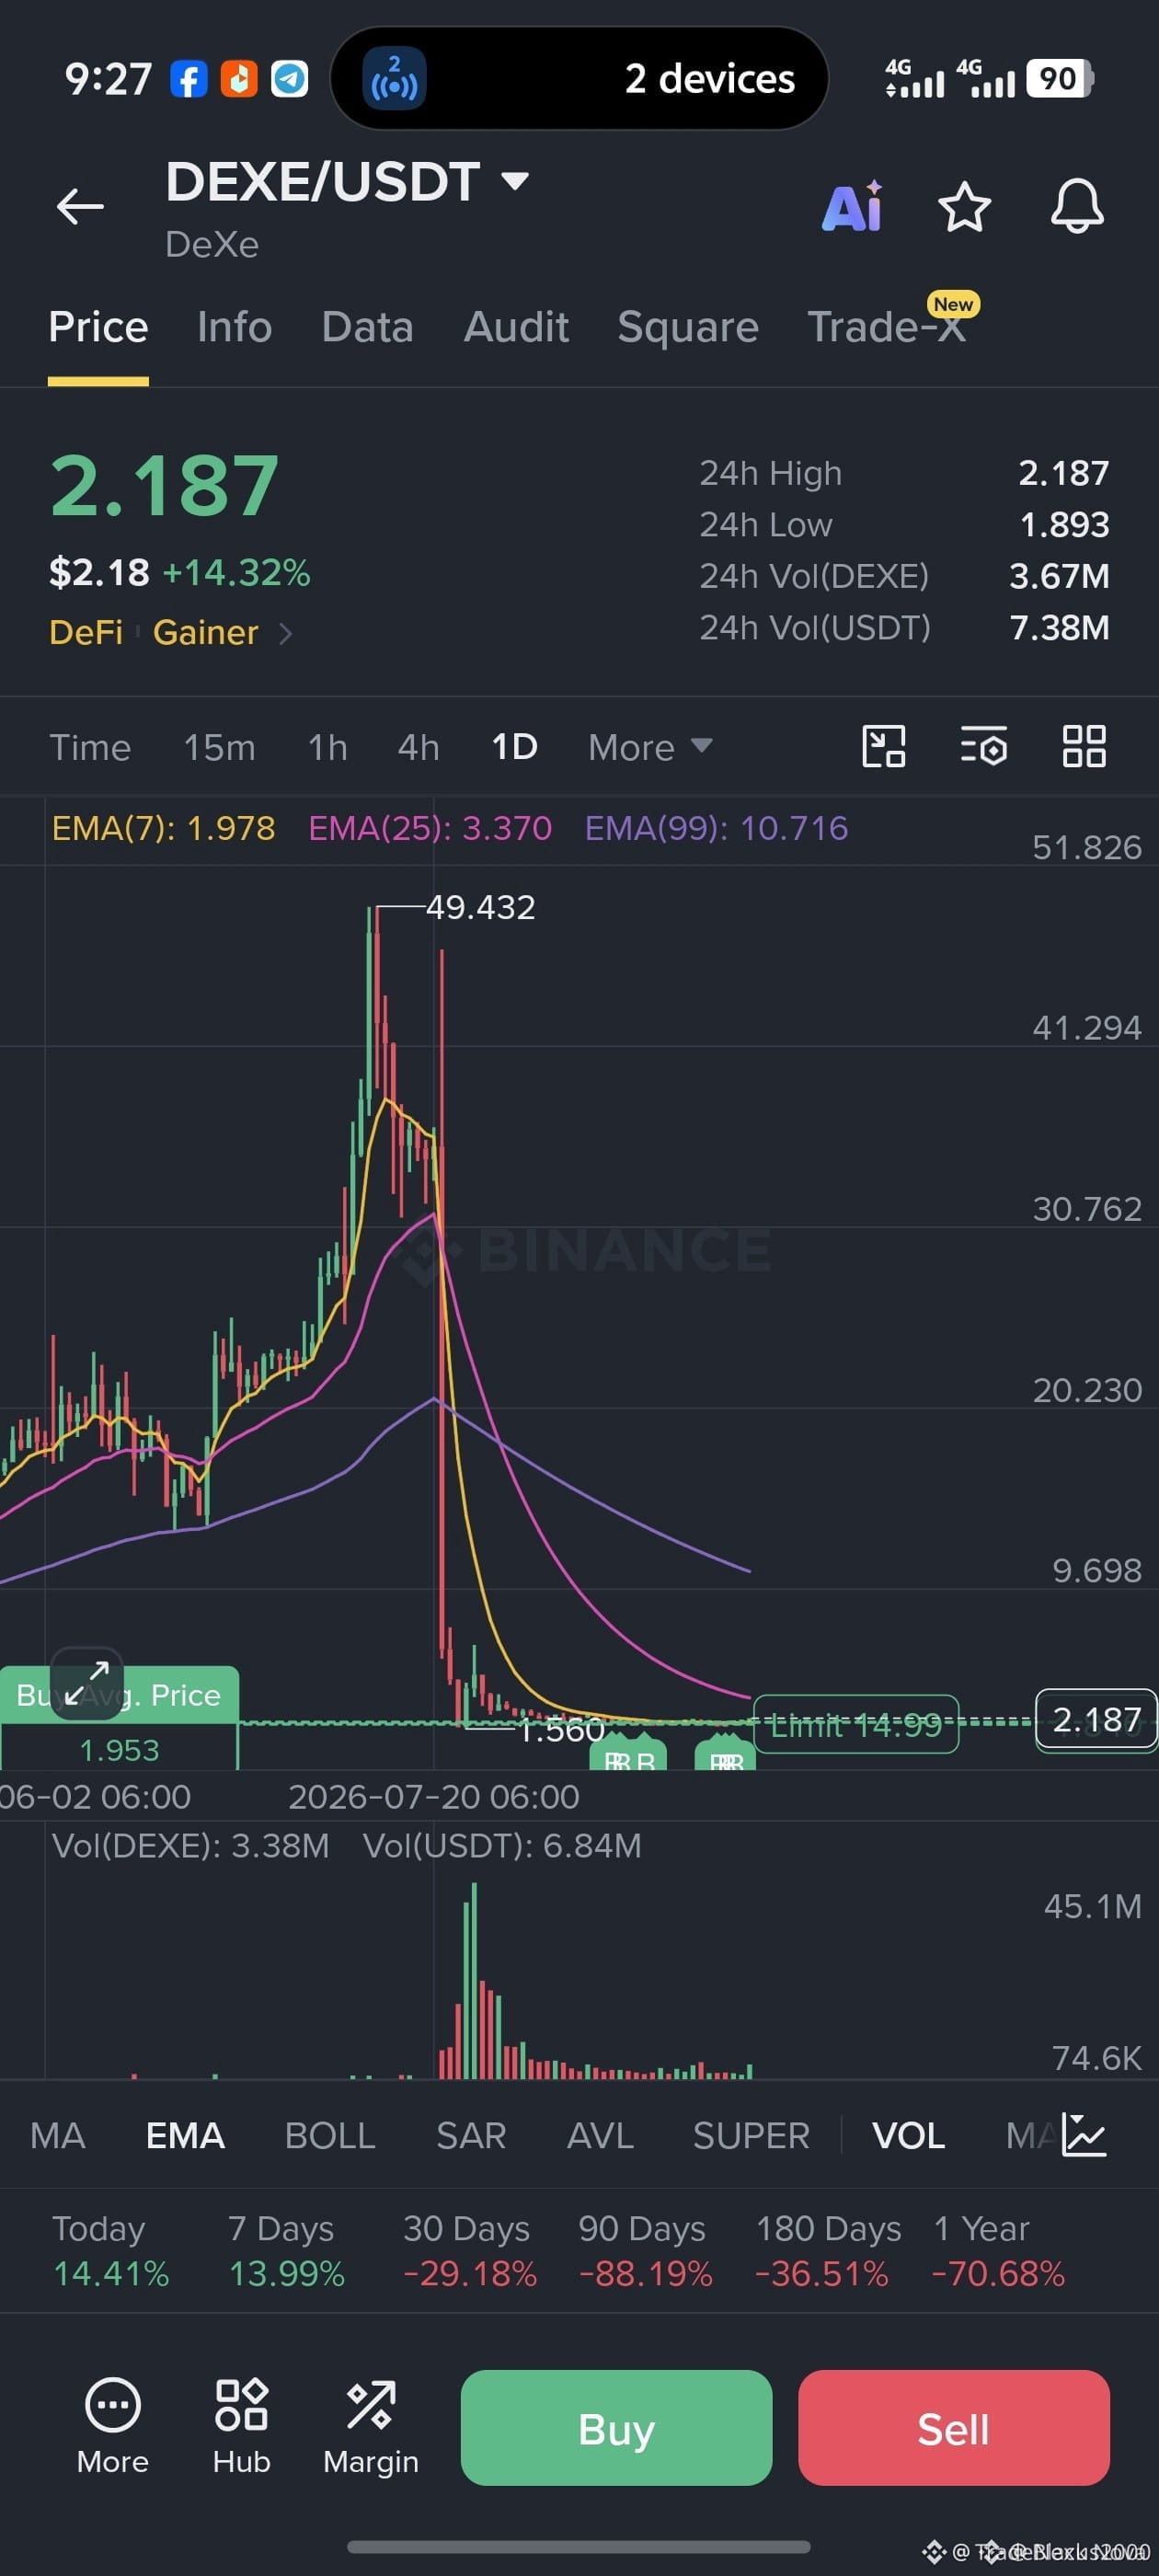Tap the green Buy button
Screen dimensions: 1159x2576
coord(616,2427)
